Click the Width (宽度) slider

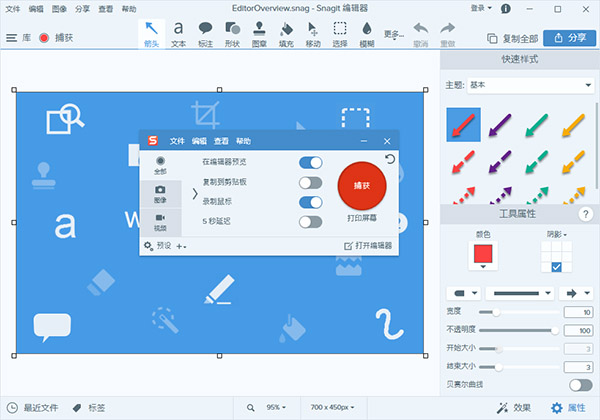[519, 313]
